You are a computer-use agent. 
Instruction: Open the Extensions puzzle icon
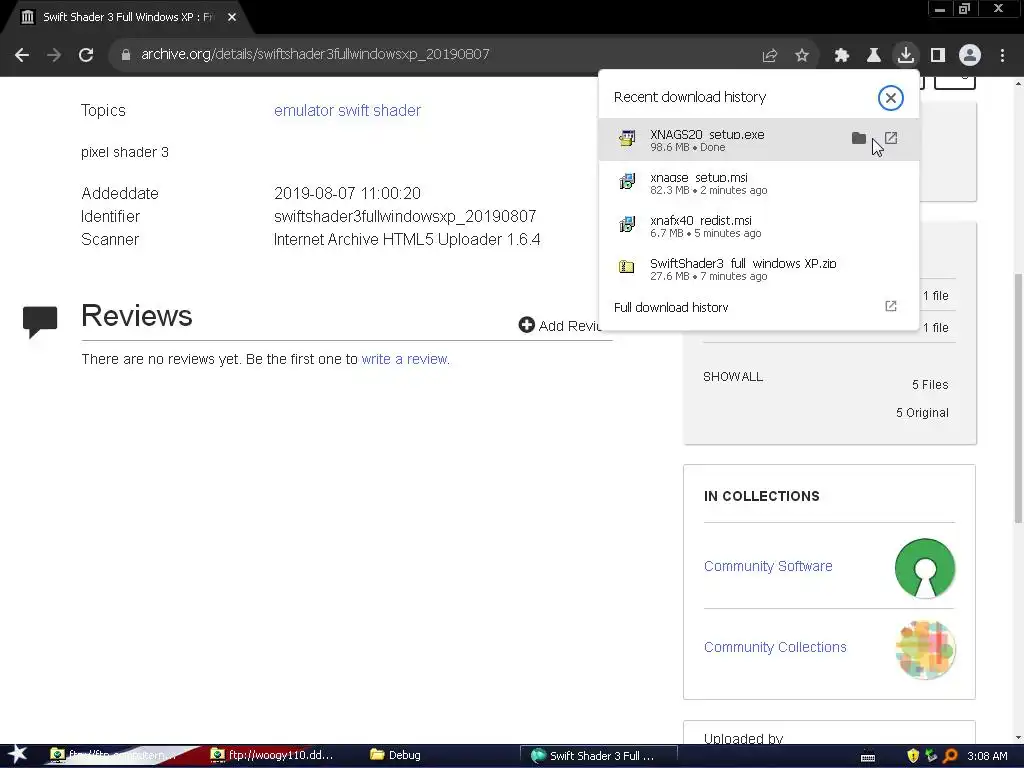[x=842, y=56]
